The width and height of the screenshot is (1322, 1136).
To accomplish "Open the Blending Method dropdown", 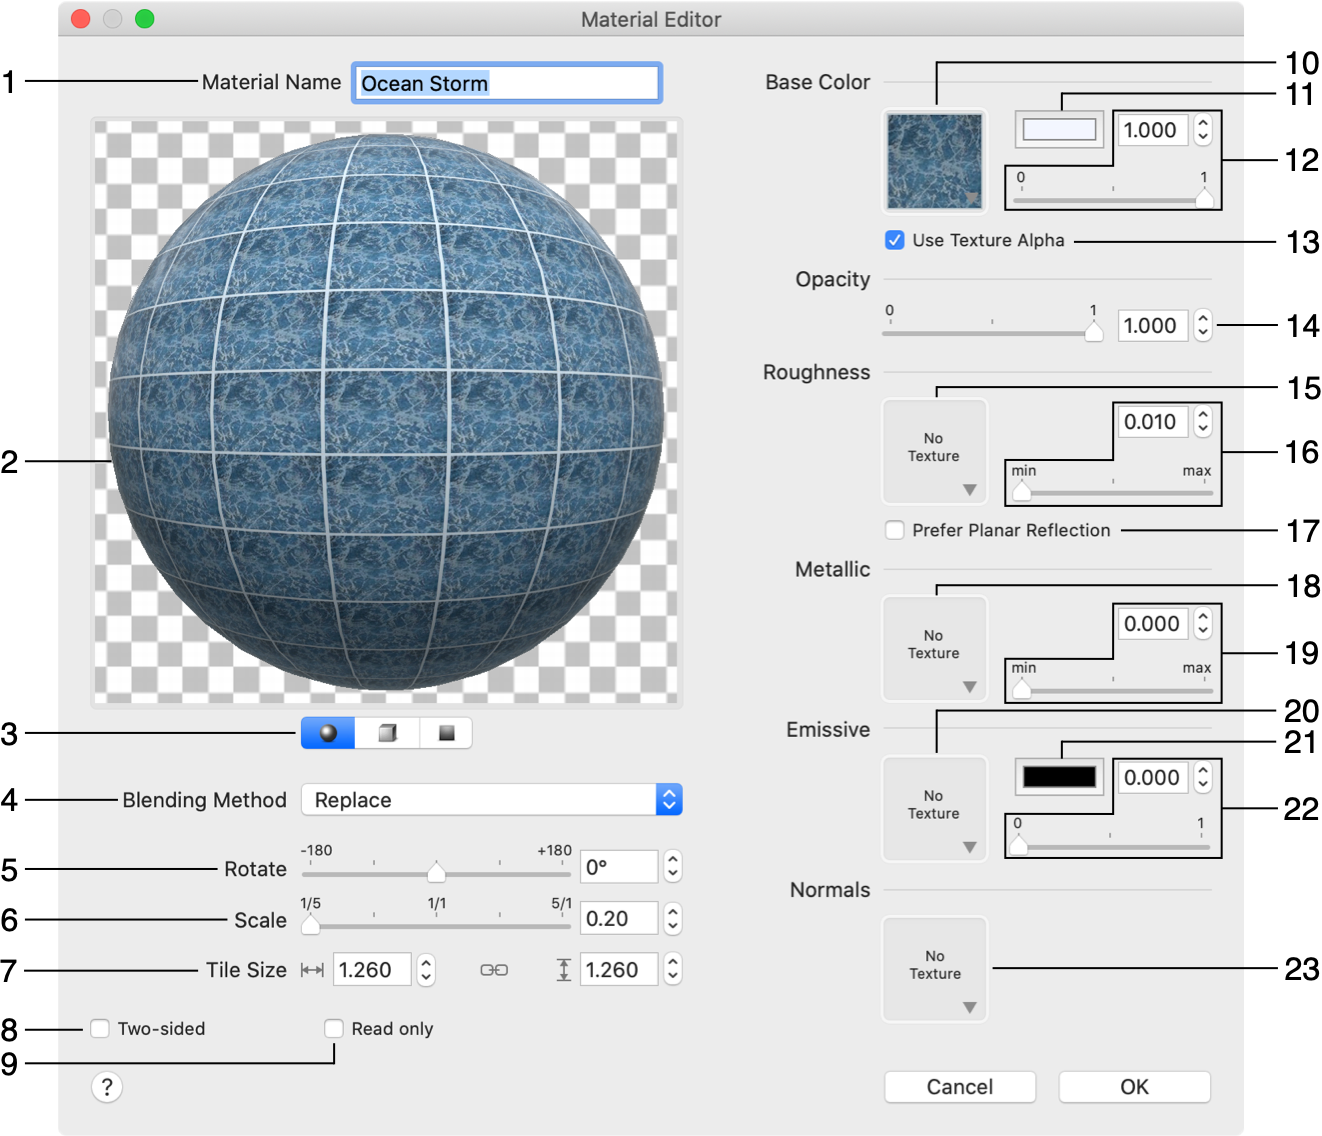I will [x=491, y=800].
